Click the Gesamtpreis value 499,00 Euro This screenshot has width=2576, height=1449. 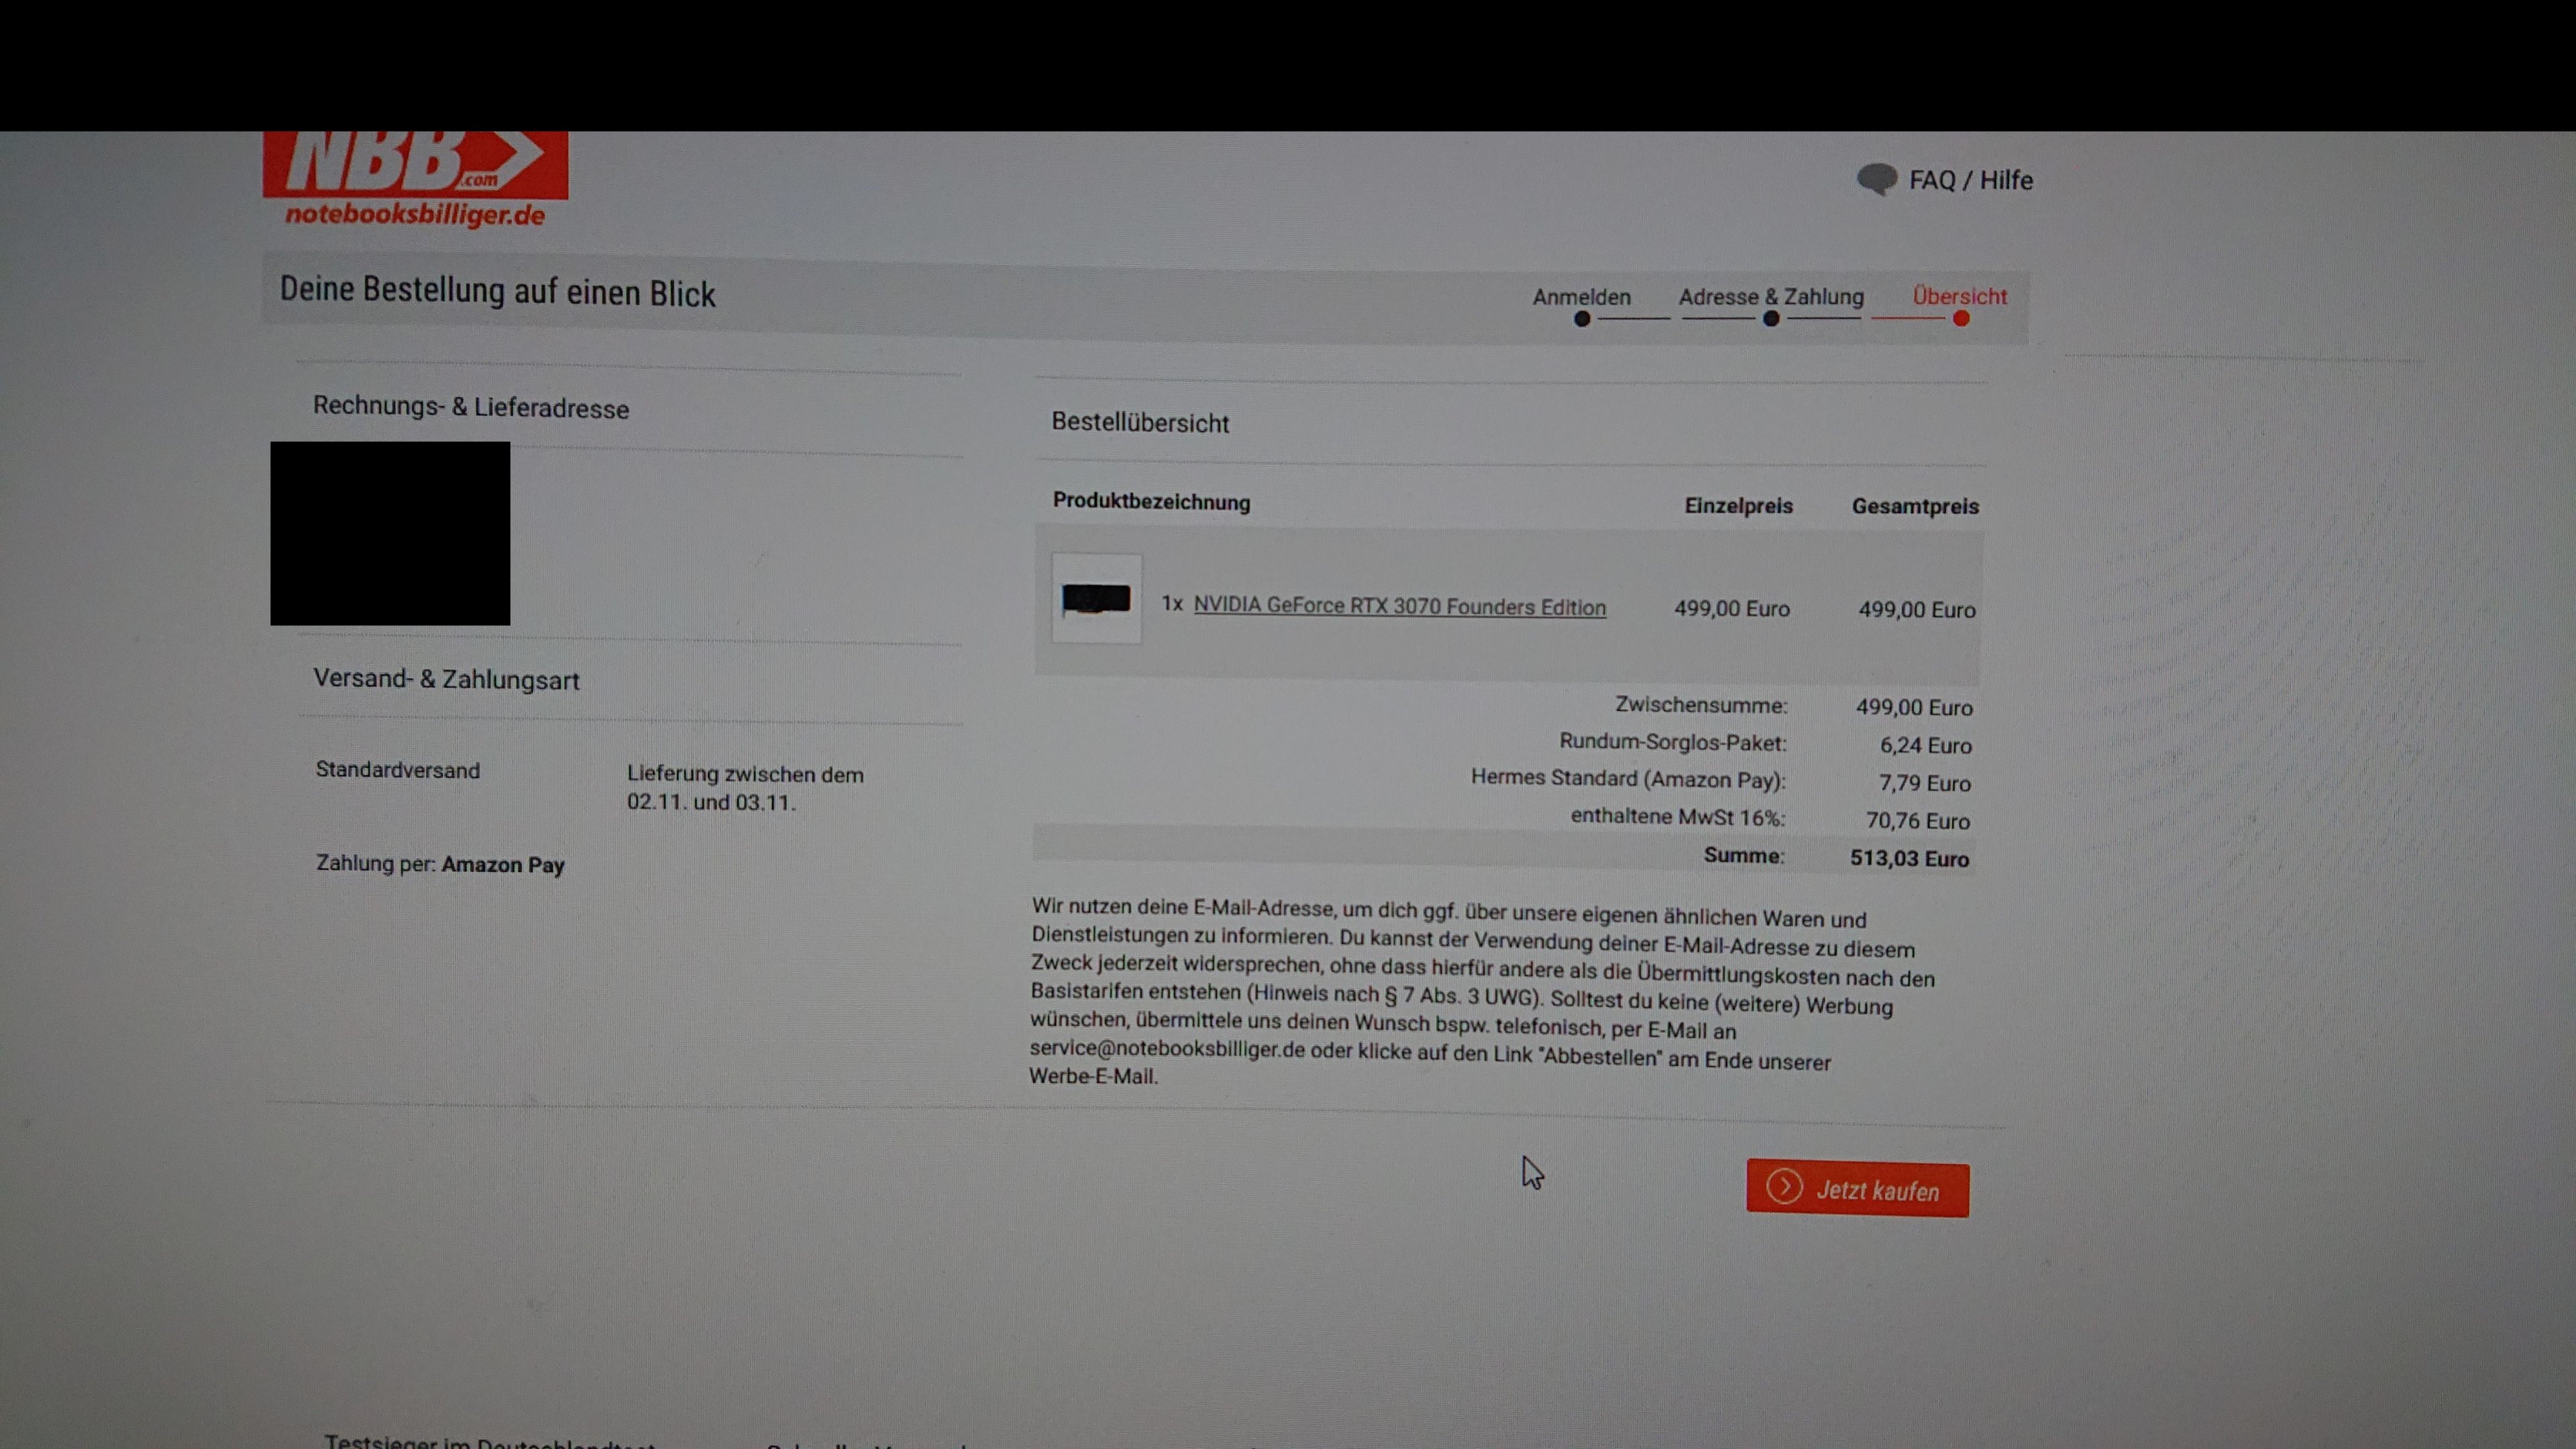click(x=1917, y=610)
